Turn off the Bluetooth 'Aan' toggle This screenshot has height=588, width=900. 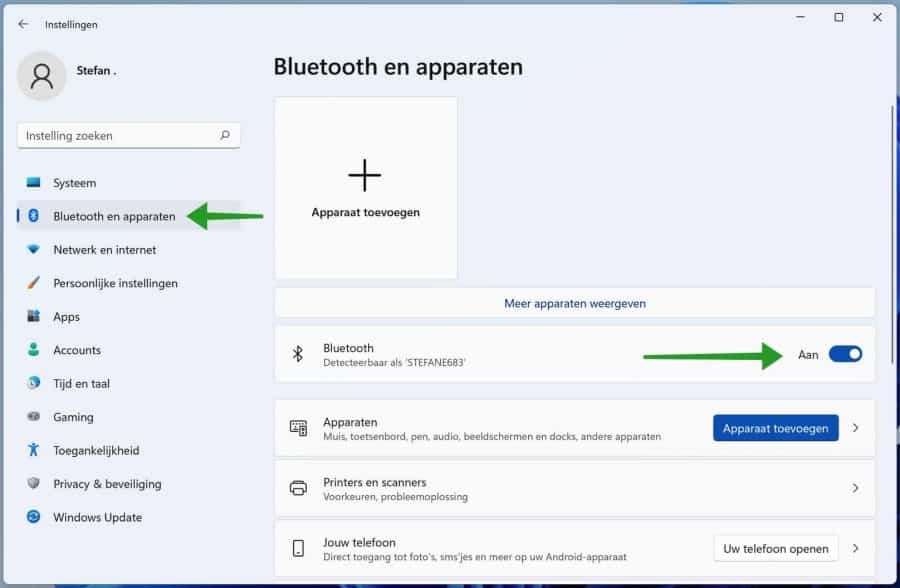tap(845, 354)
